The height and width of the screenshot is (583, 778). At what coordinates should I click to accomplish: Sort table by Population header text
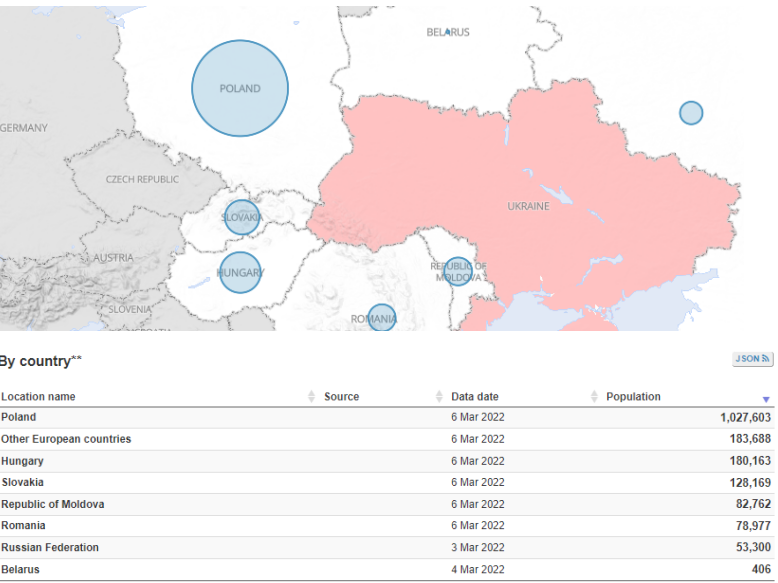(633, 397)
